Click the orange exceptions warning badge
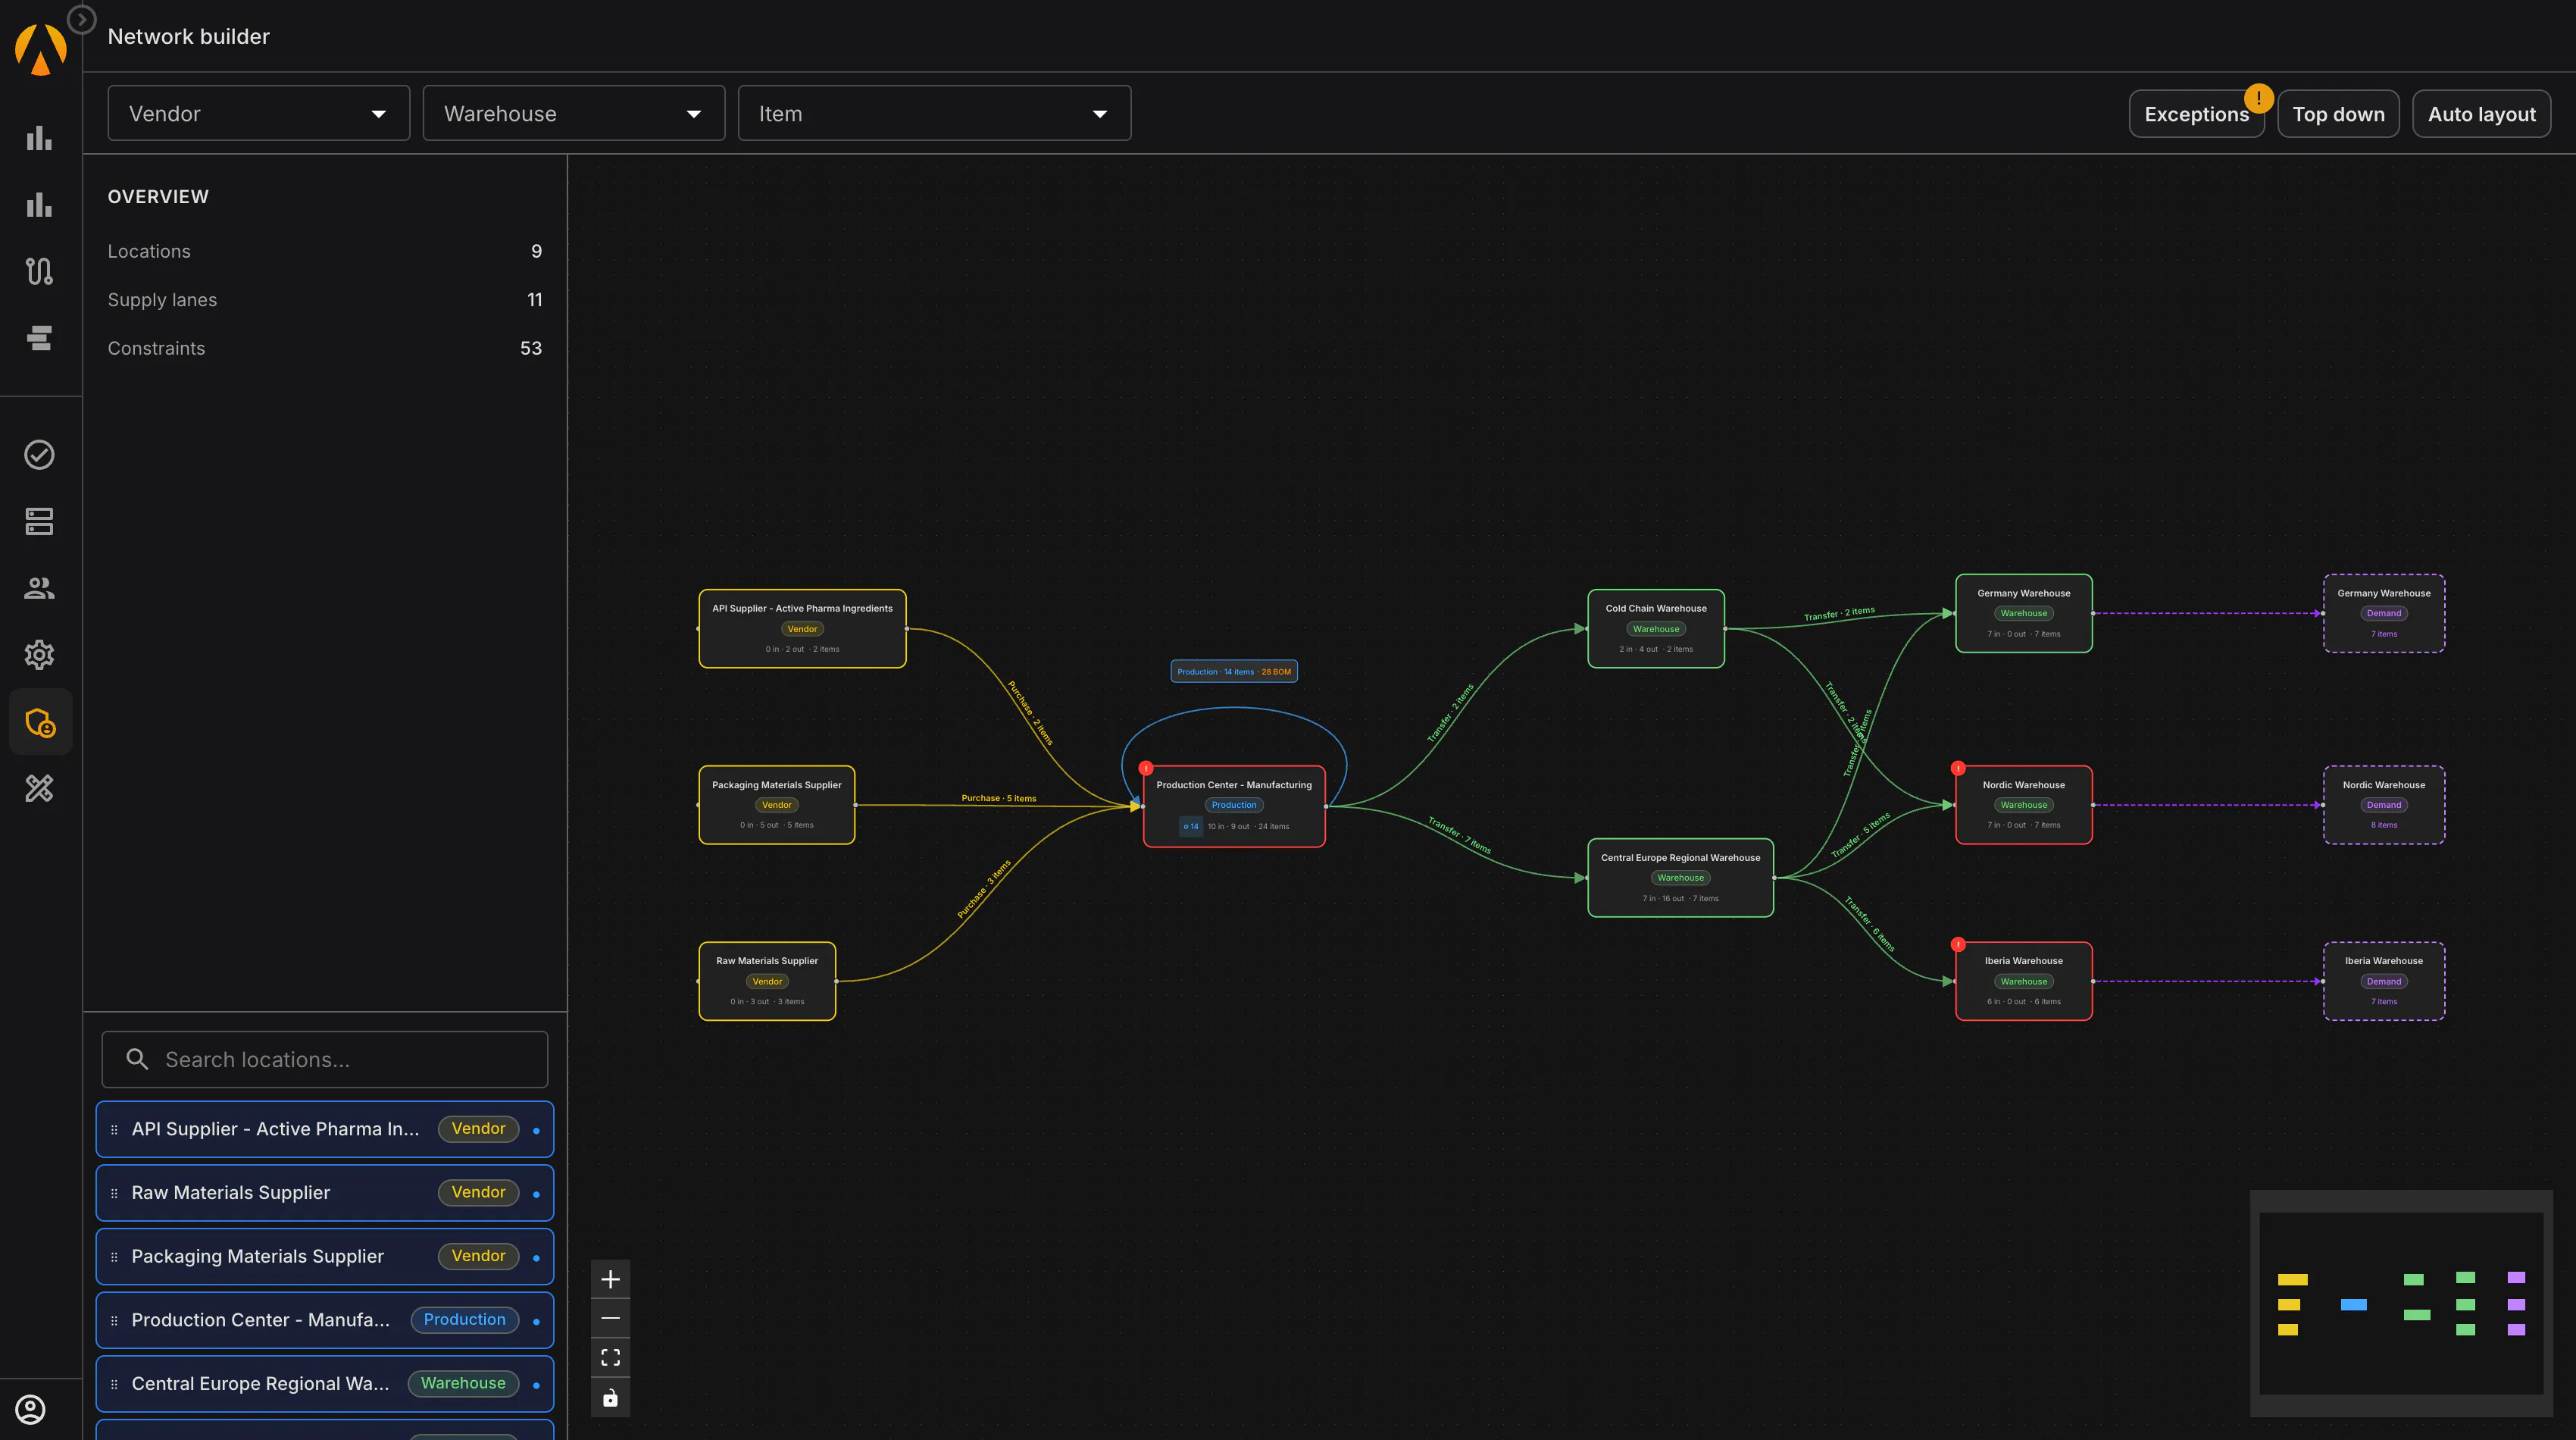This screenshot has width=2576, height=1440. point(2258,98)
